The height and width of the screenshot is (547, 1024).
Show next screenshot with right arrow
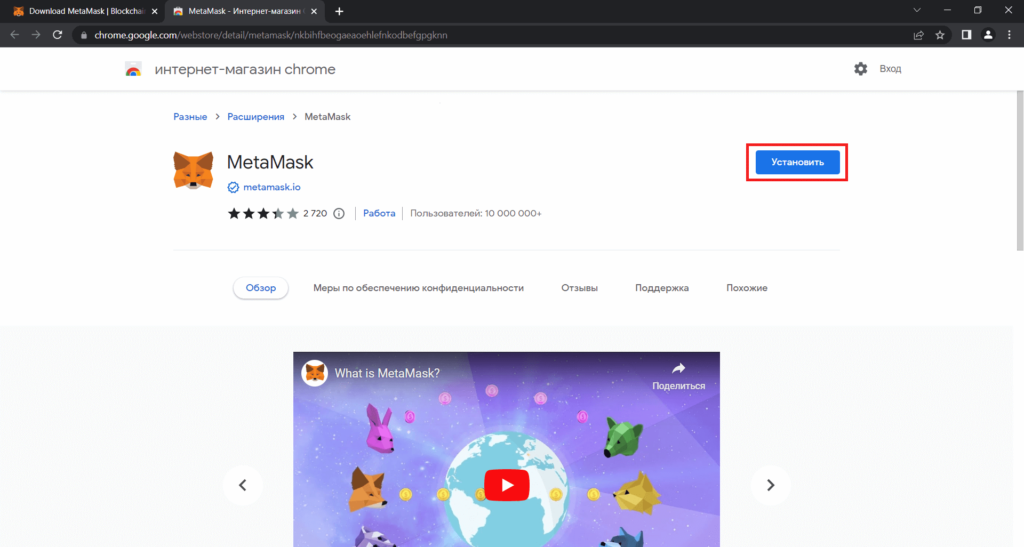pyautogui.click(x=770, y=485)
